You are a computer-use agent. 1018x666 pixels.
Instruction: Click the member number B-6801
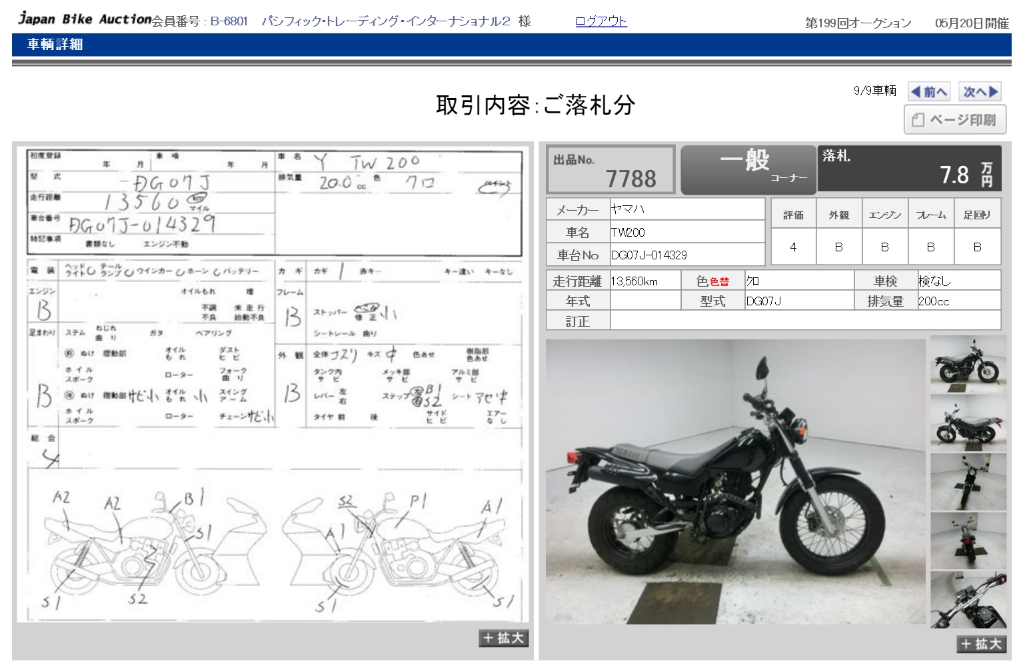[x=229, y=21]
